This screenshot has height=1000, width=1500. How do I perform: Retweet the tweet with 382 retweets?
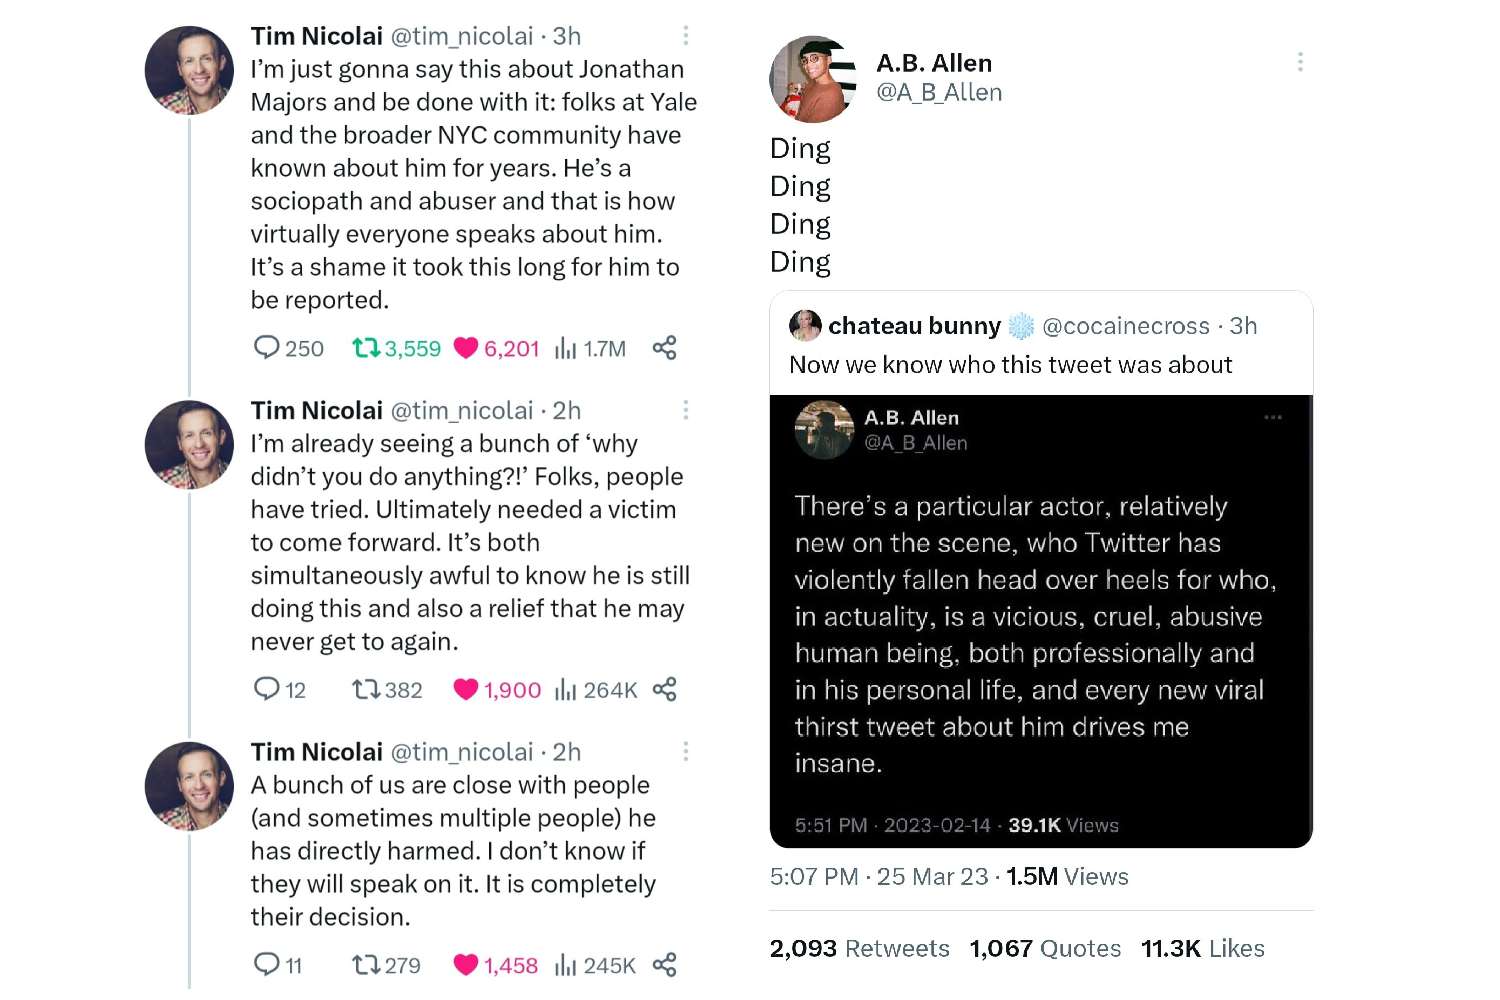pos(366,689)
